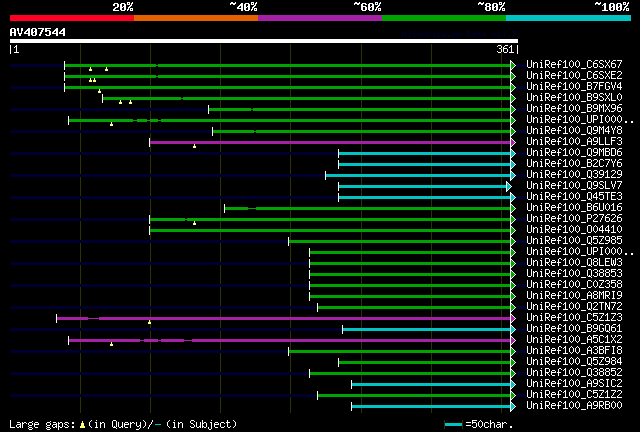
Task: Click the arrowhead ending the UniRef100_Q2TN72 alignment
Action: 513,307
